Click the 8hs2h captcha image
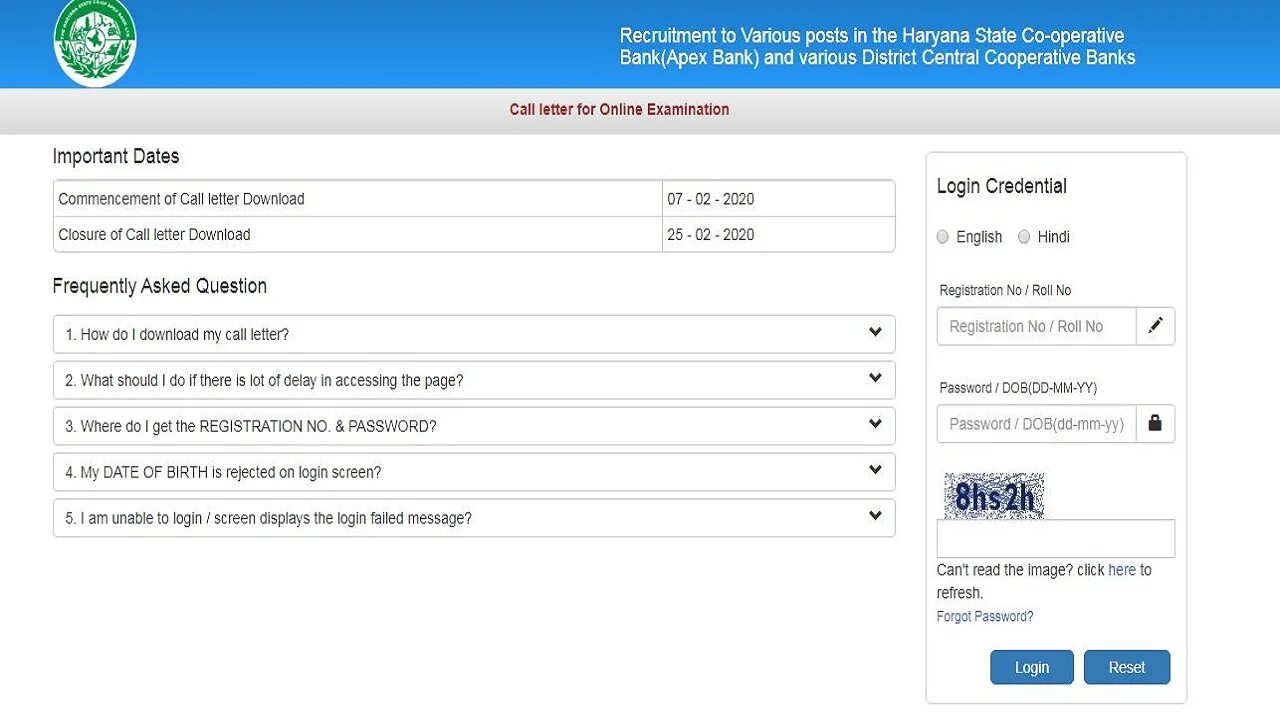 click(x=994, y=496)
